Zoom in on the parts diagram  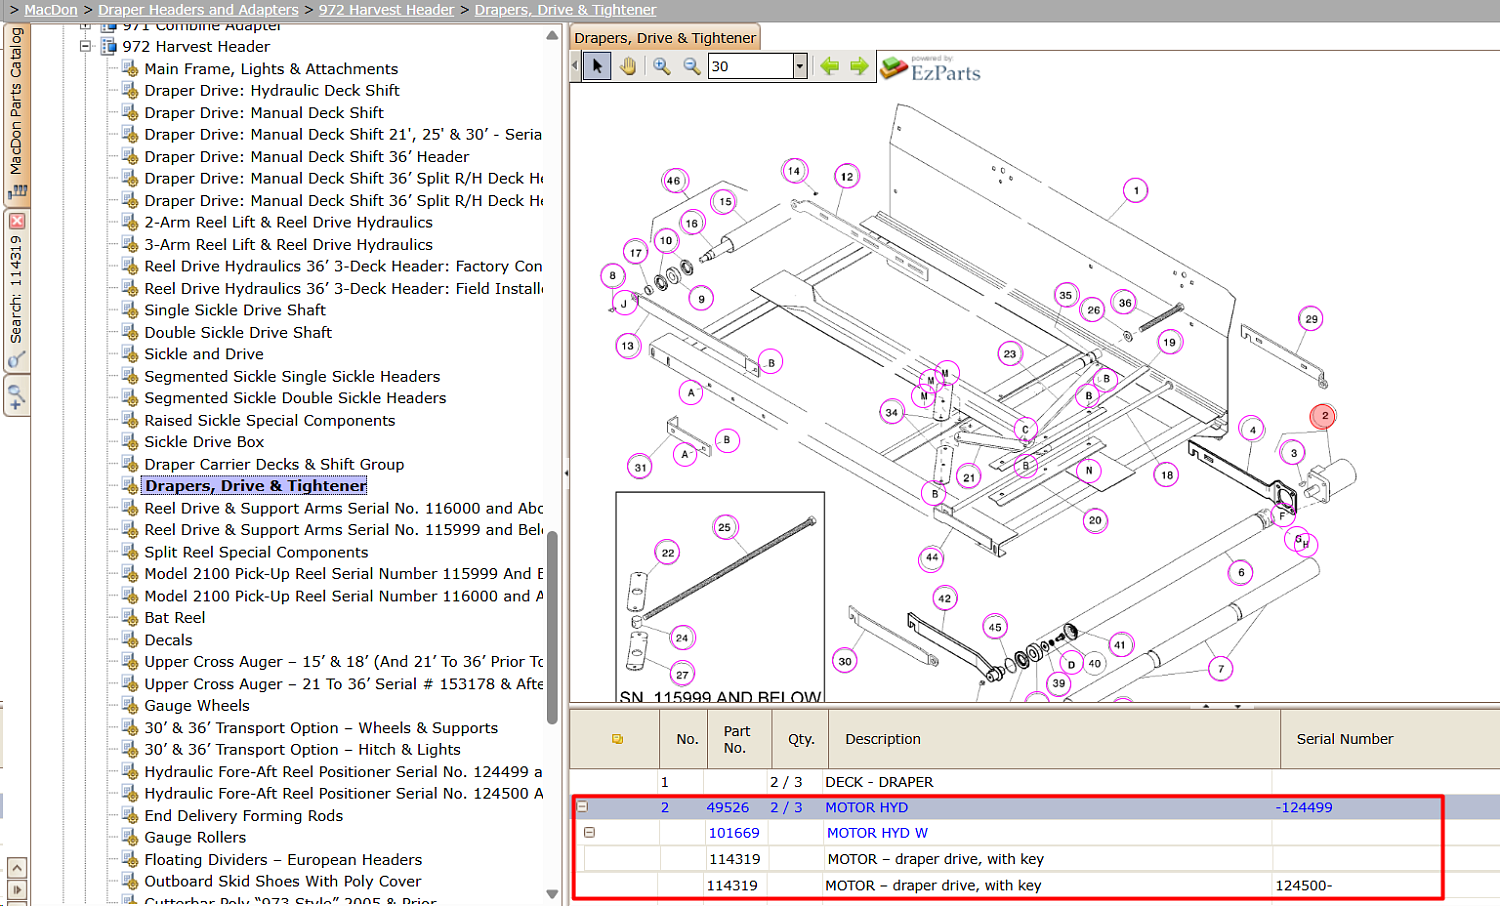(x=662, y=66)
